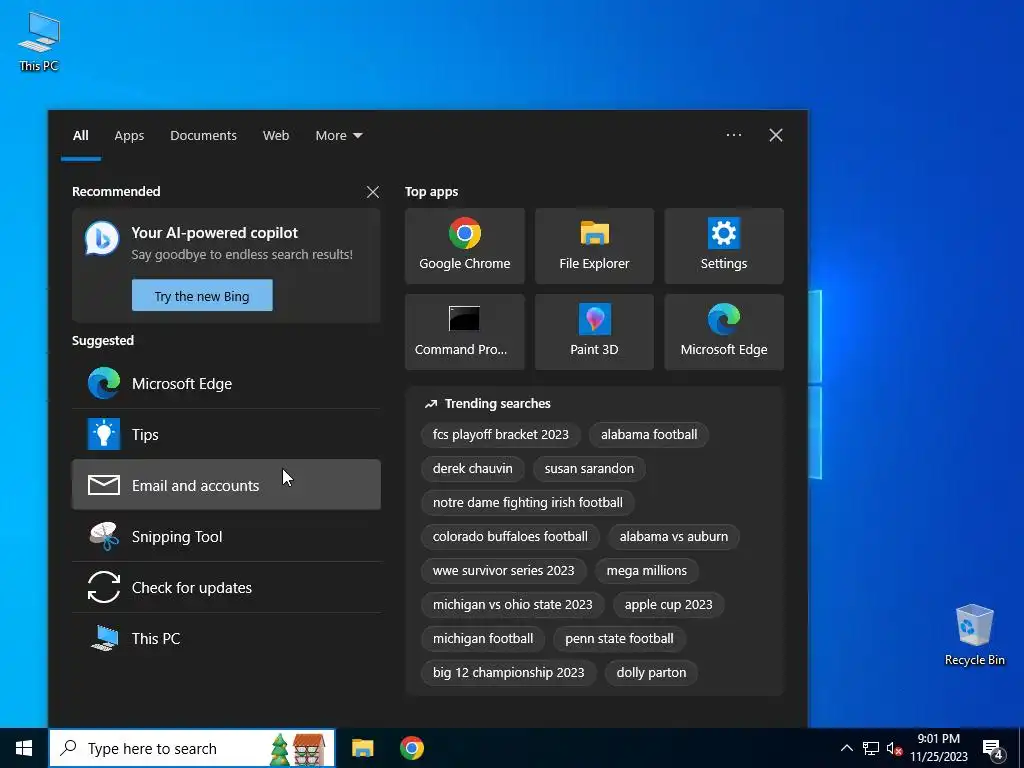Search trending fcs playoff bracket 2023
Screen dimensions: 1024x768
[x=500, y=434]
